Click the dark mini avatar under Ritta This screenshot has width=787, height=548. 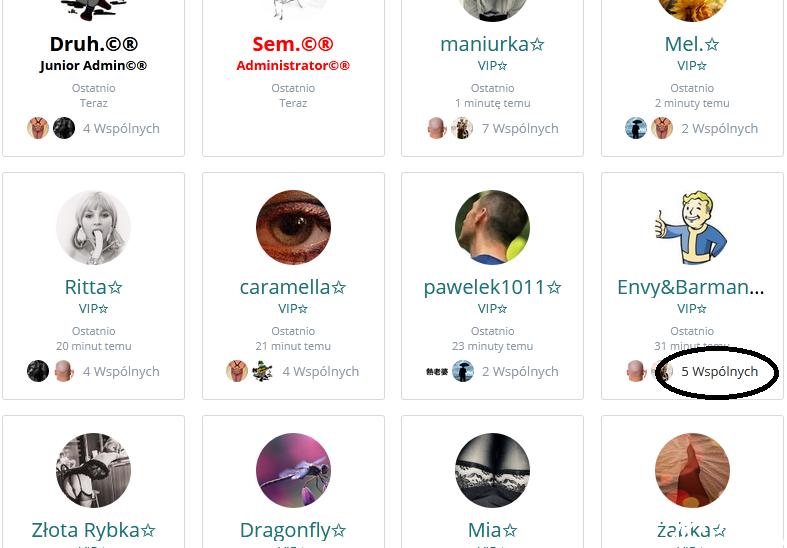38,371
